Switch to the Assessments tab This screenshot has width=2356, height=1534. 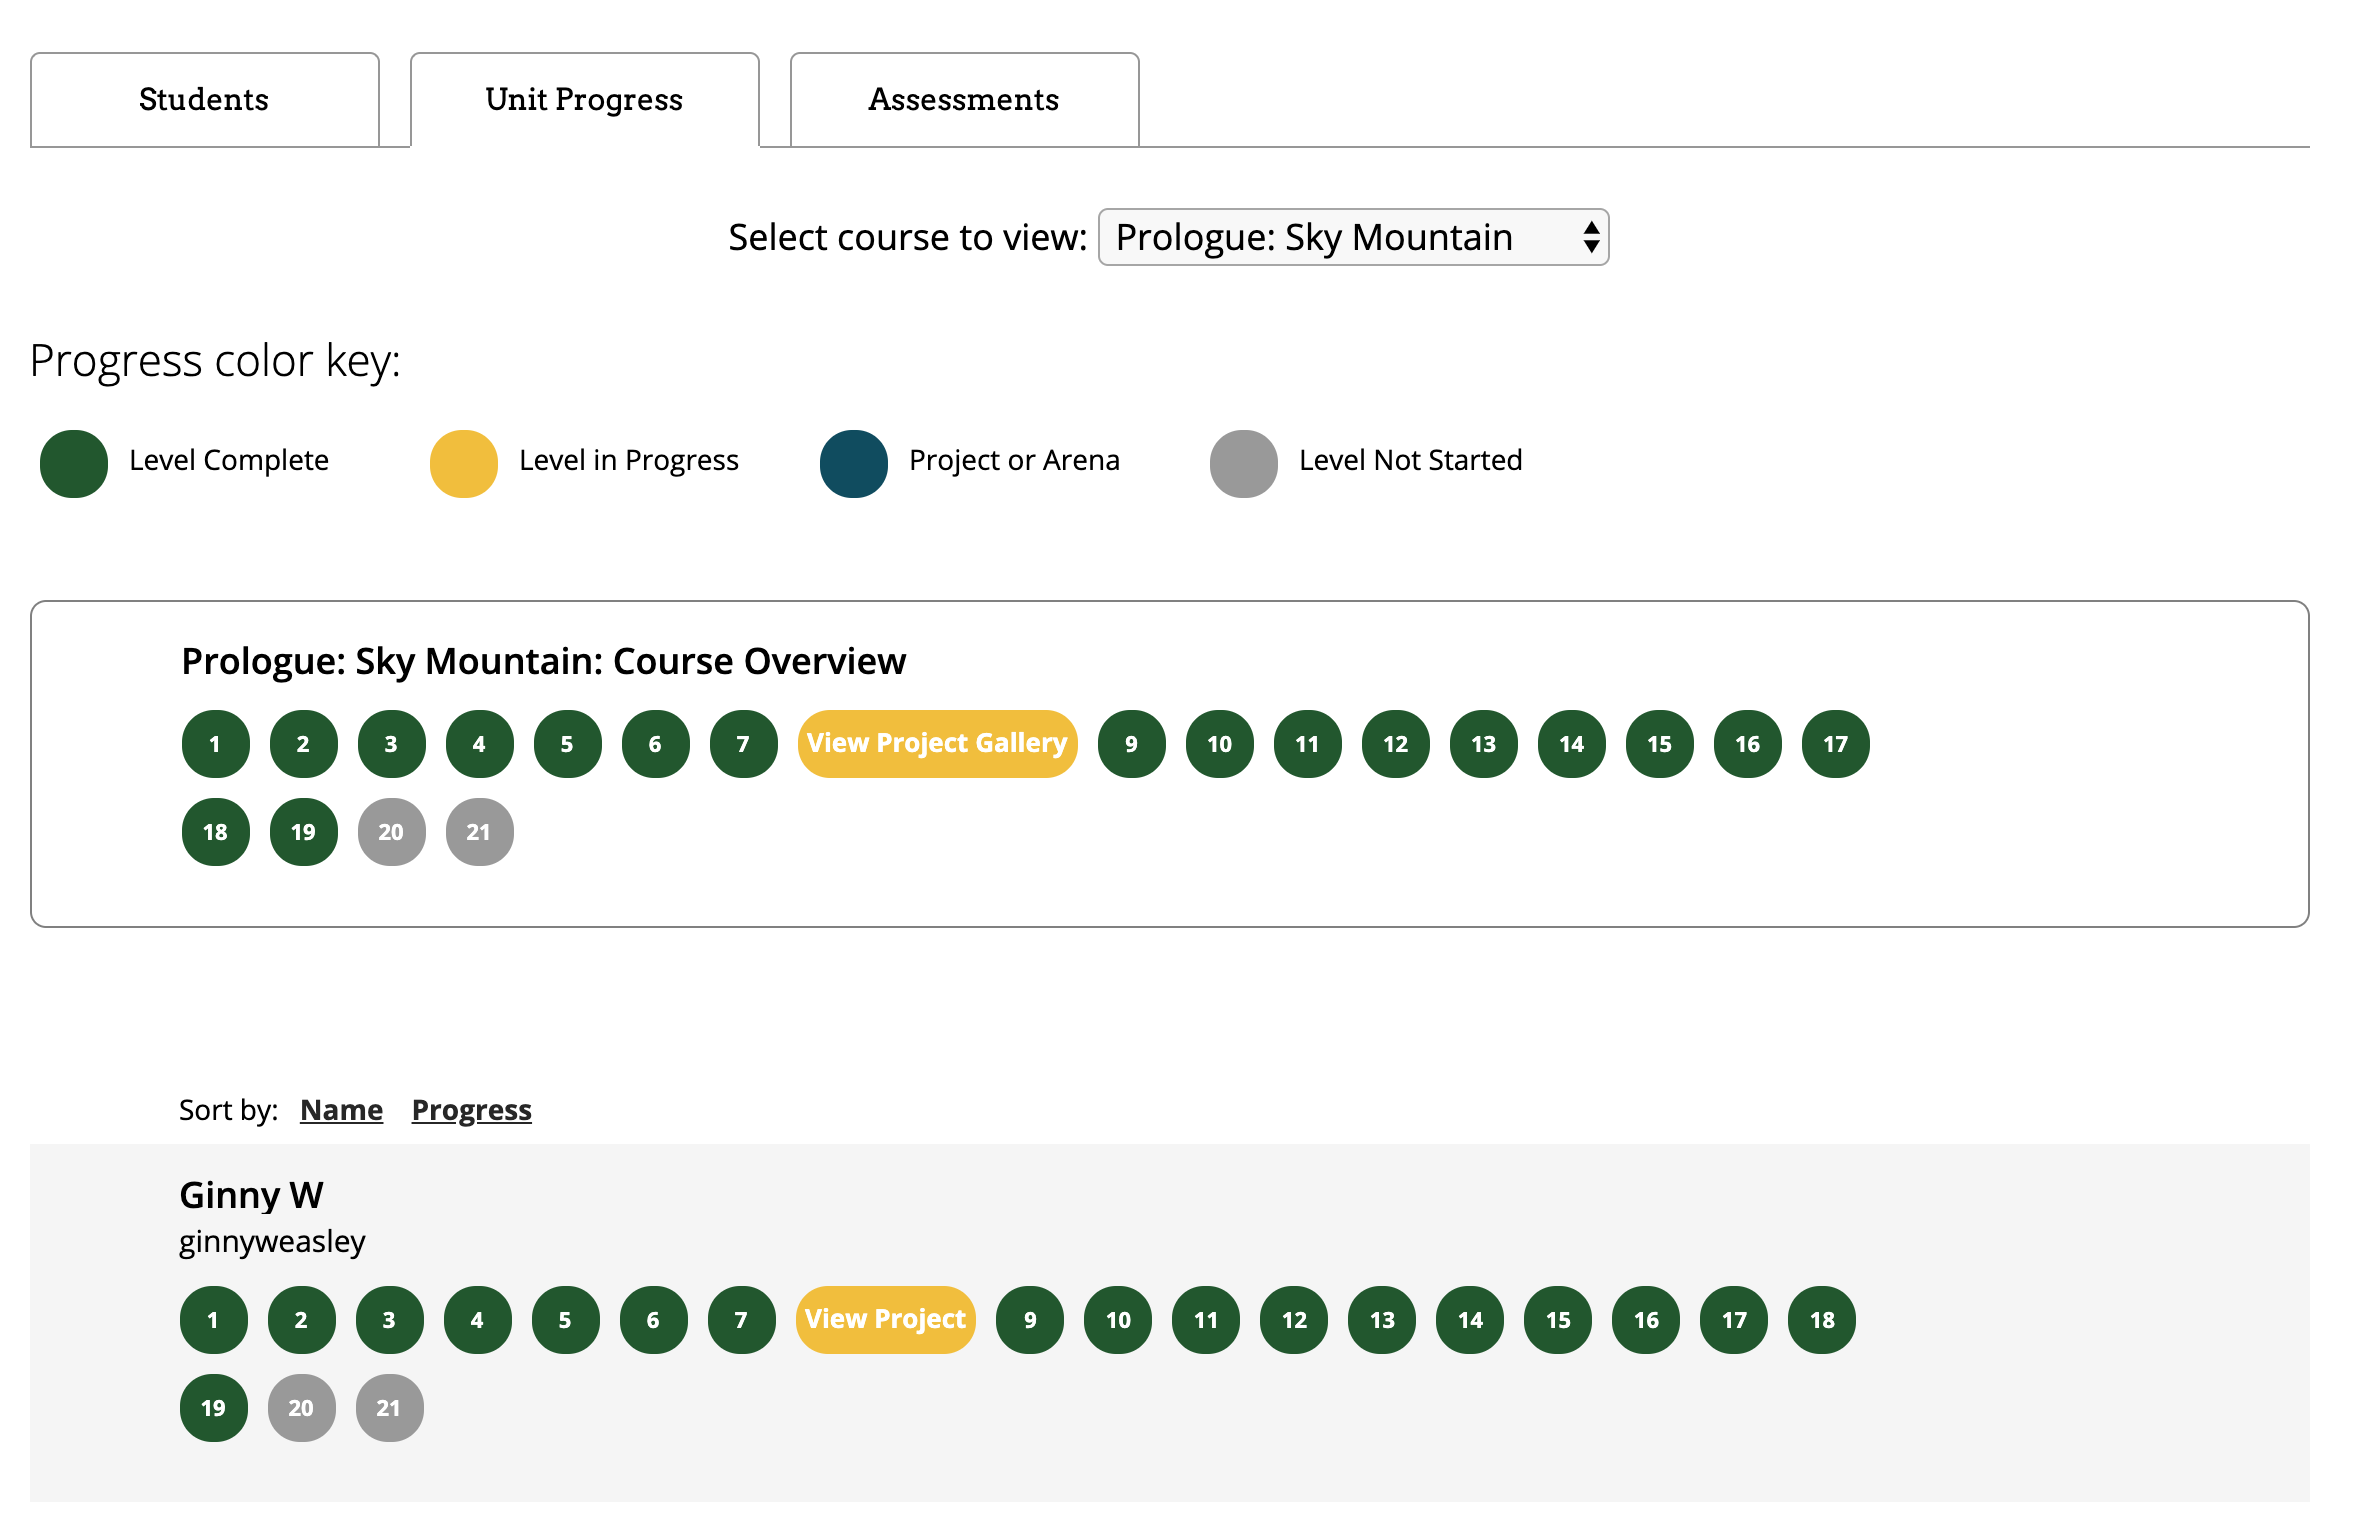[964, 100]
